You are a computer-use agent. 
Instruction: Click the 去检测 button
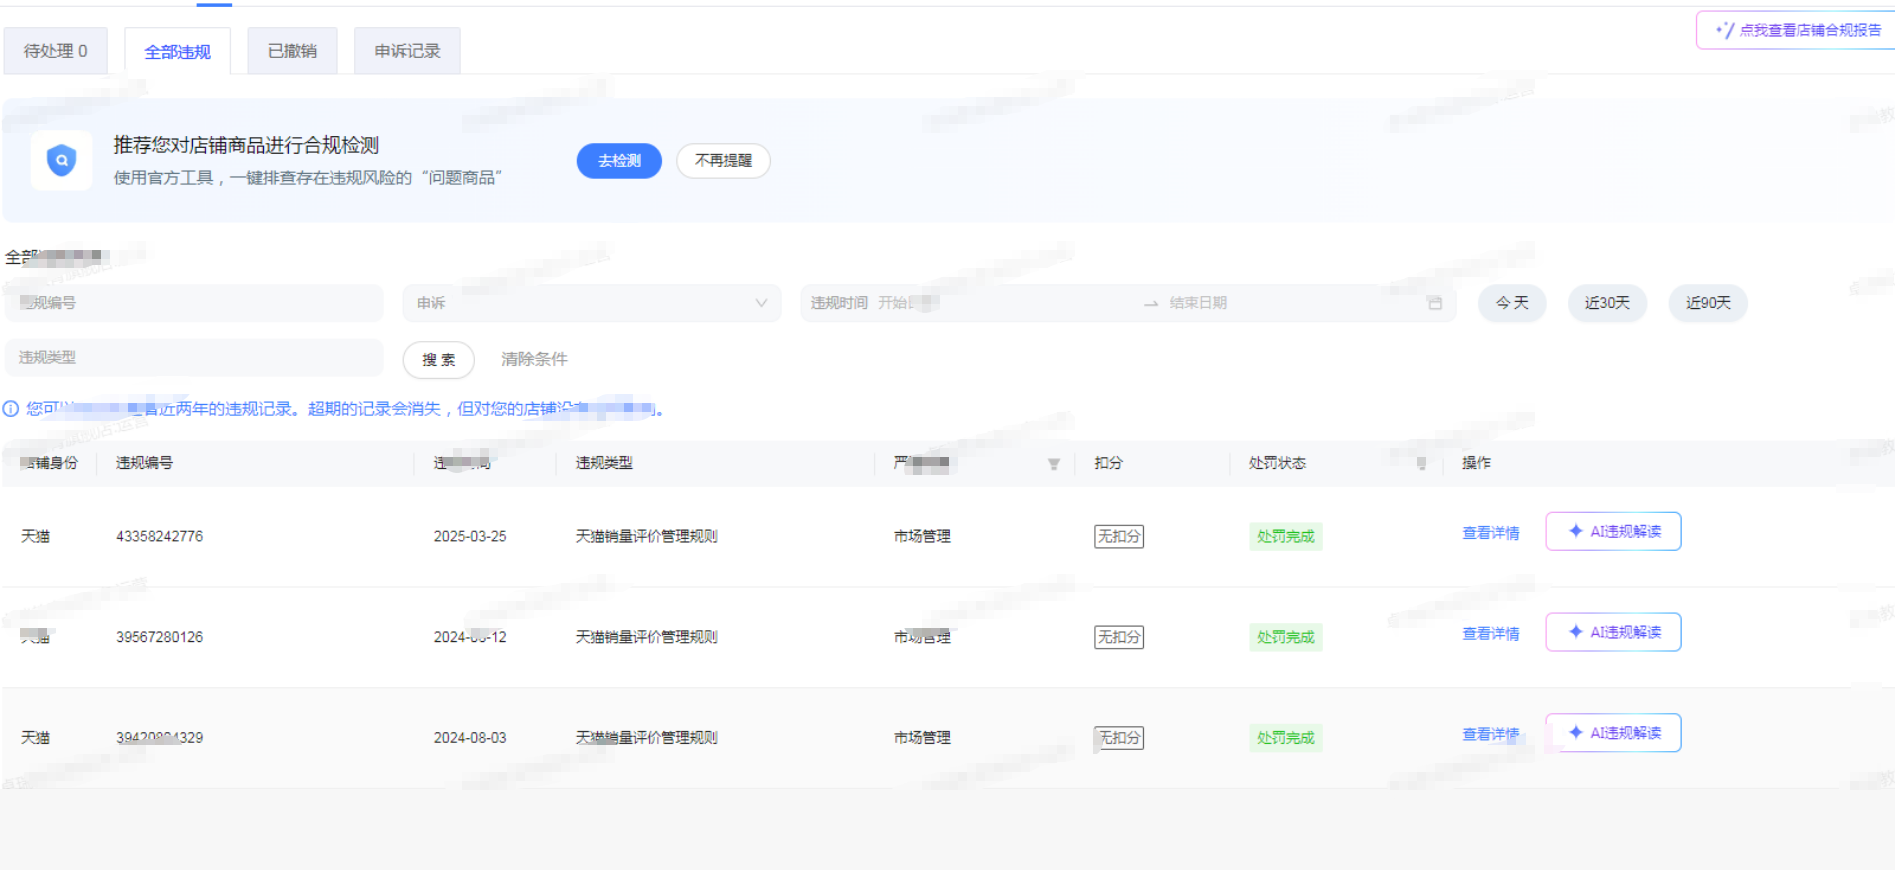point(619,161)
